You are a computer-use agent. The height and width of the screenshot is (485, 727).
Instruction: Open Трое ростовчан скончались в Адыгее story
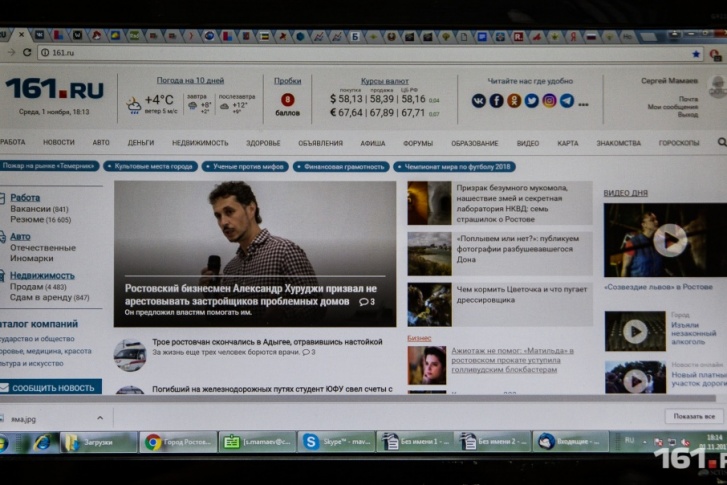point(268,342)
